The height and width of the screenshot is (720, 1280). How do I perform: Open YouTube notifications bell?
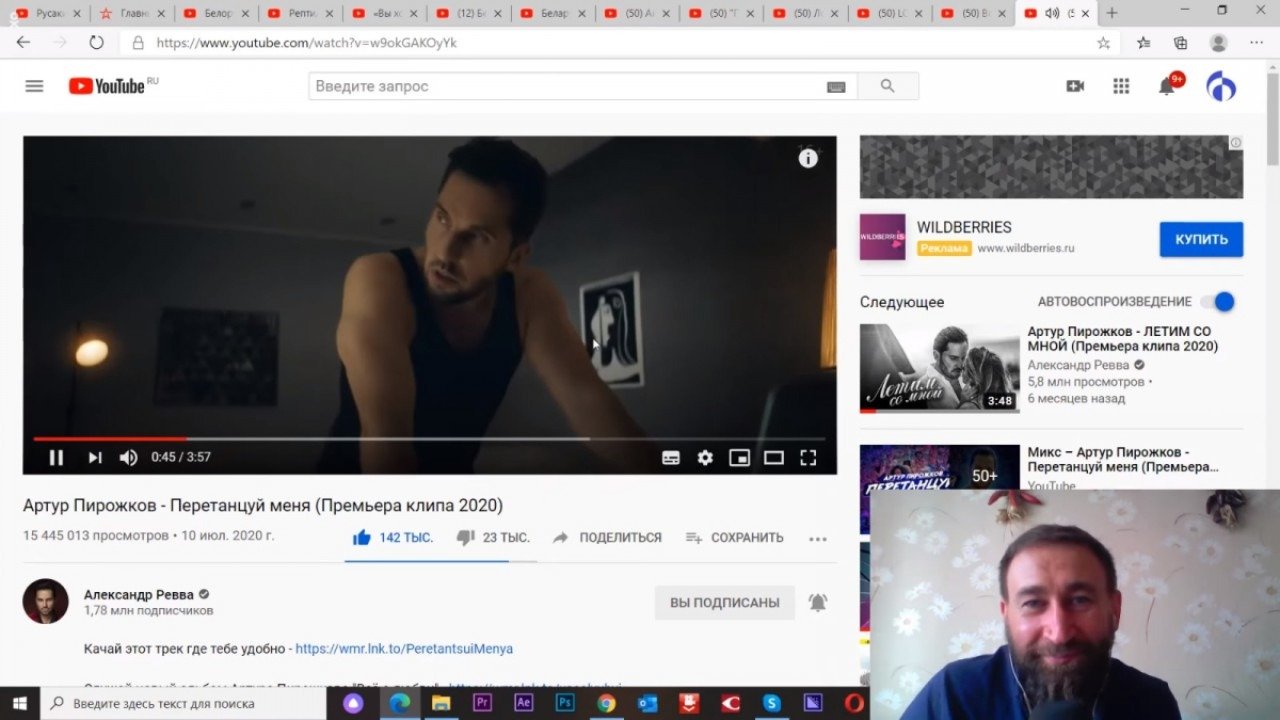1166,86
